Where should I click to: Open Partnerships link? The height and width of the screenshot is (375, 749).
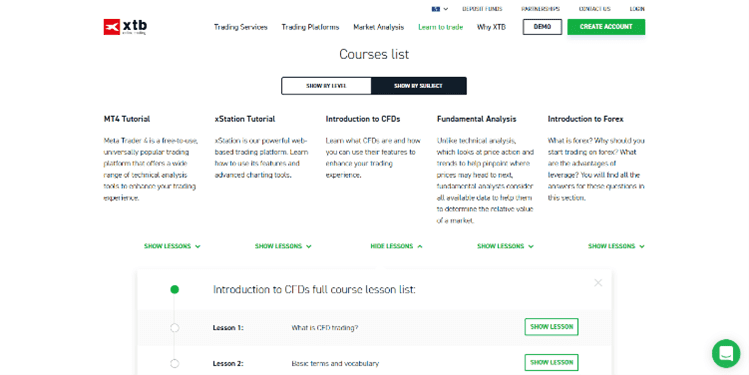point(540,9)
